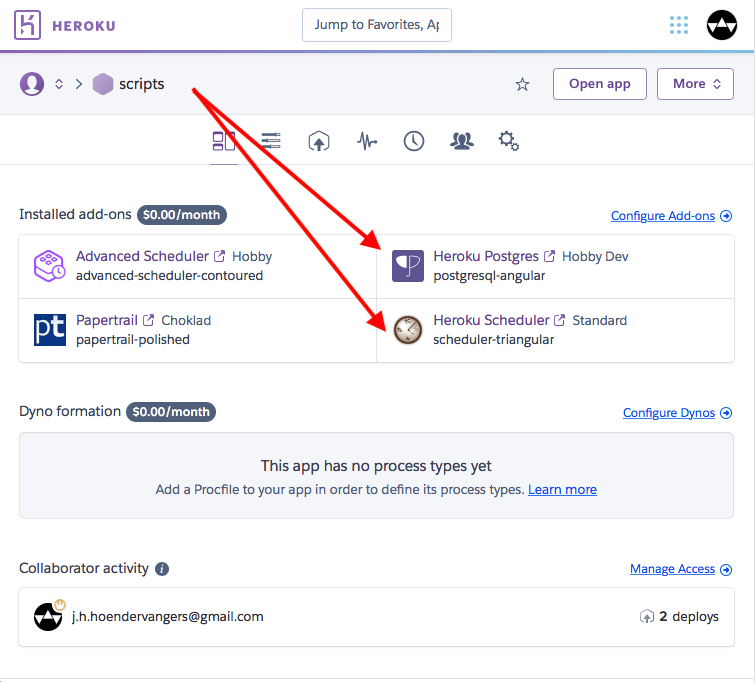Click the scripts app name in breadcrumb
The width and height of the screenshot is (755, 682).
[x=142, y=84]
